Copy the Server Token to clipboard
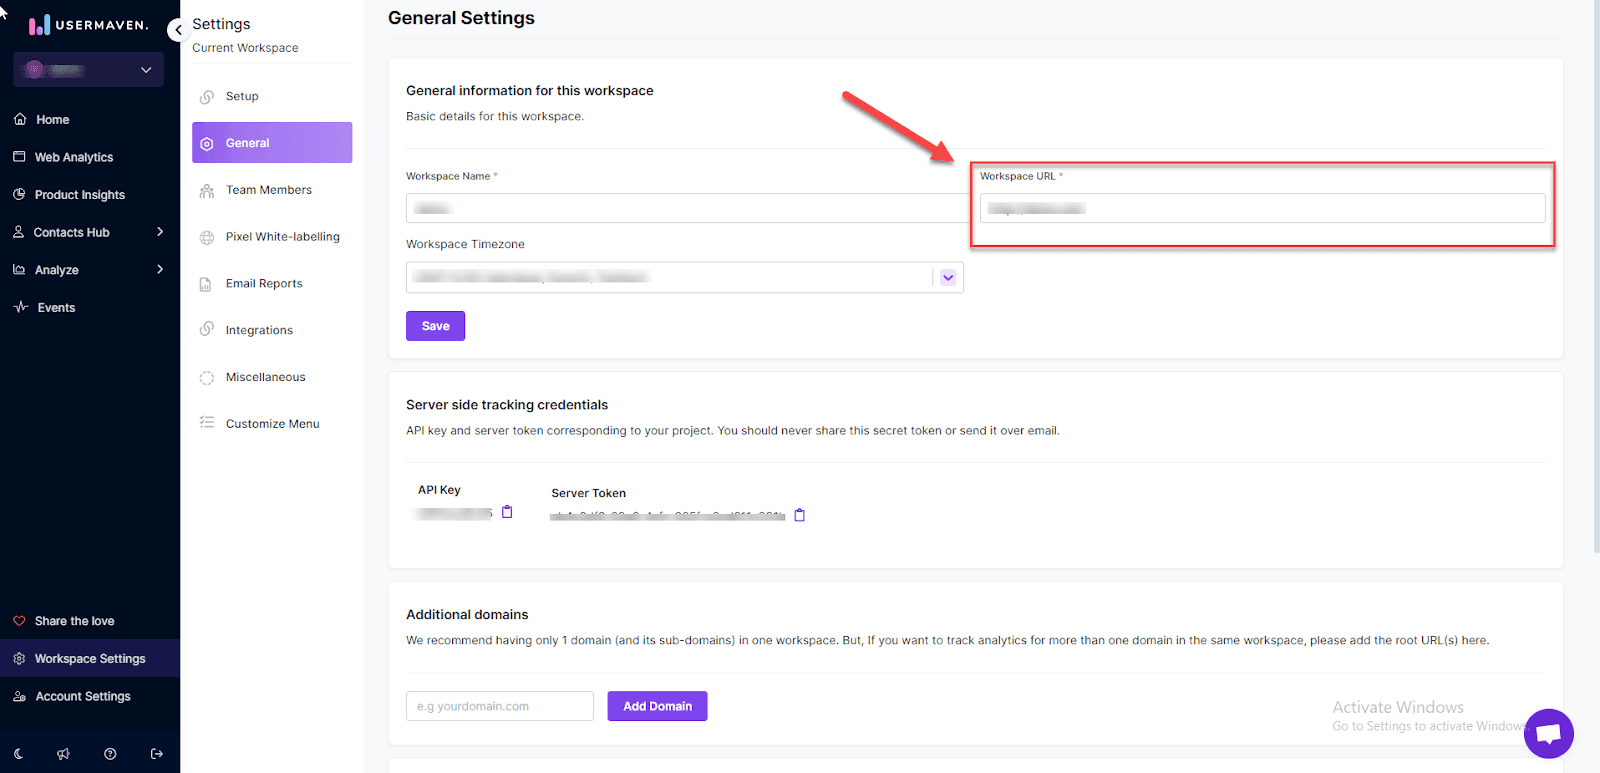The height and width of the screenshot is (773, 1600). [x=799, y=515]
